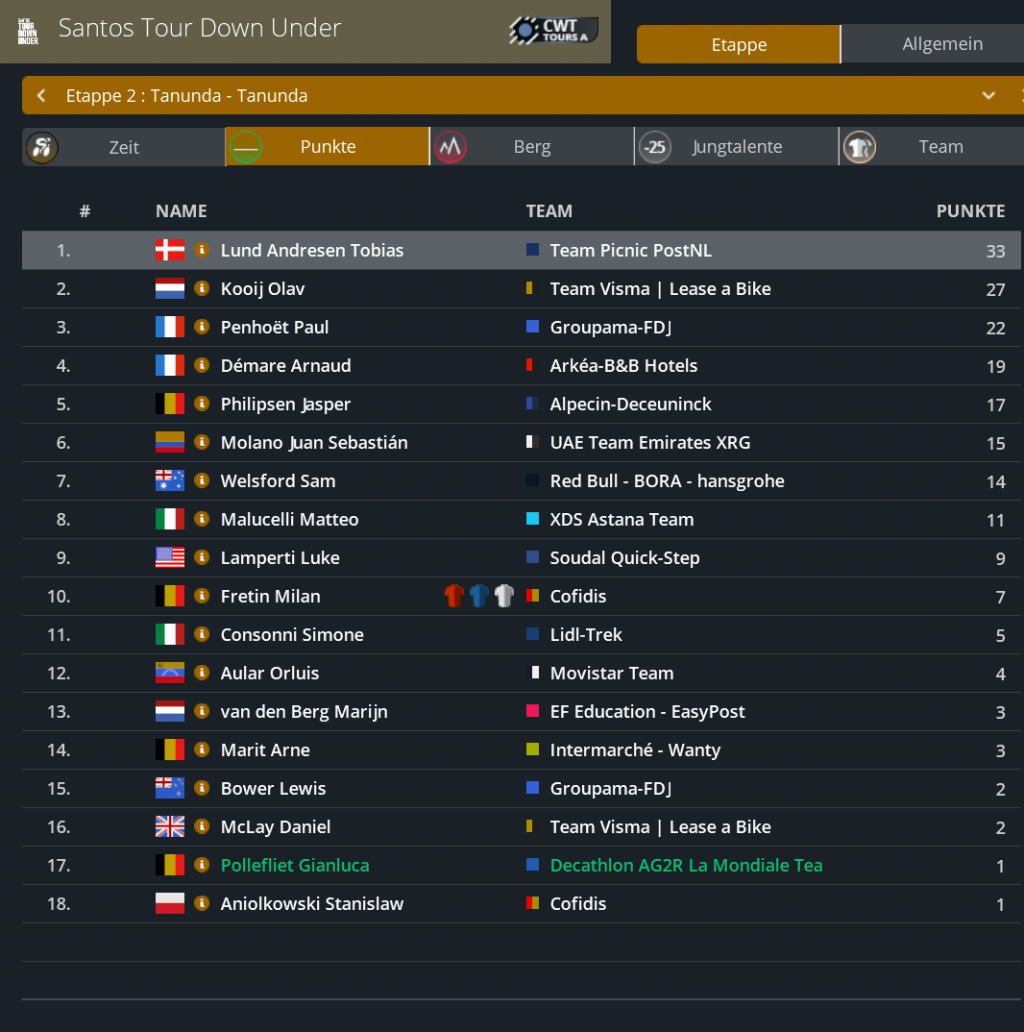Go to previous stage with left arrow

[x=41, y=96]
